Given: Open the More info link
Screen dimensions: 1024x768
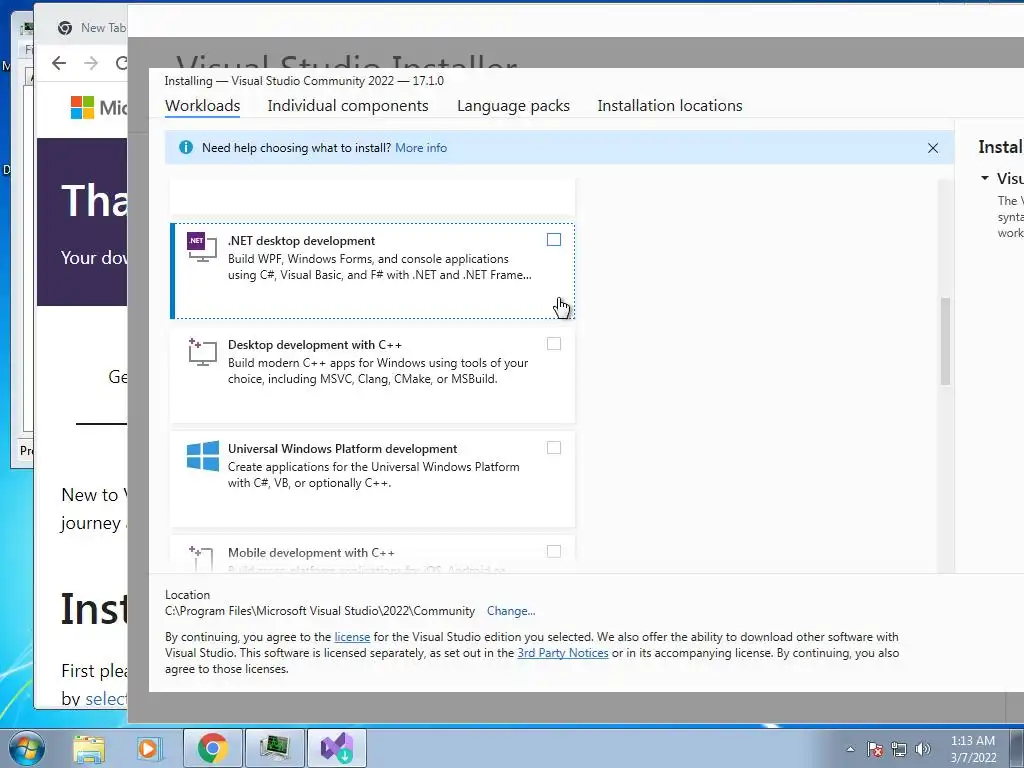Looking at the screenshot, I should (x=421, y=148).
